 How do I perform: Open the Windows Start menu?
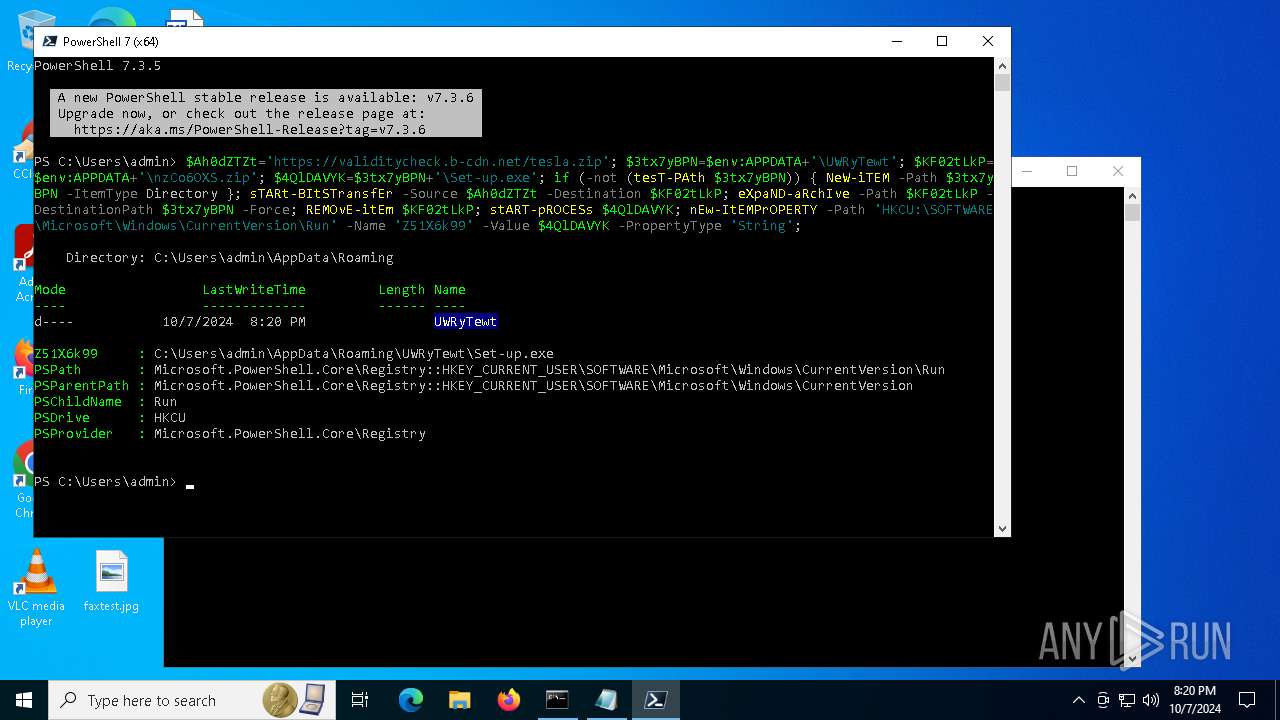click(x=24, y=700)
